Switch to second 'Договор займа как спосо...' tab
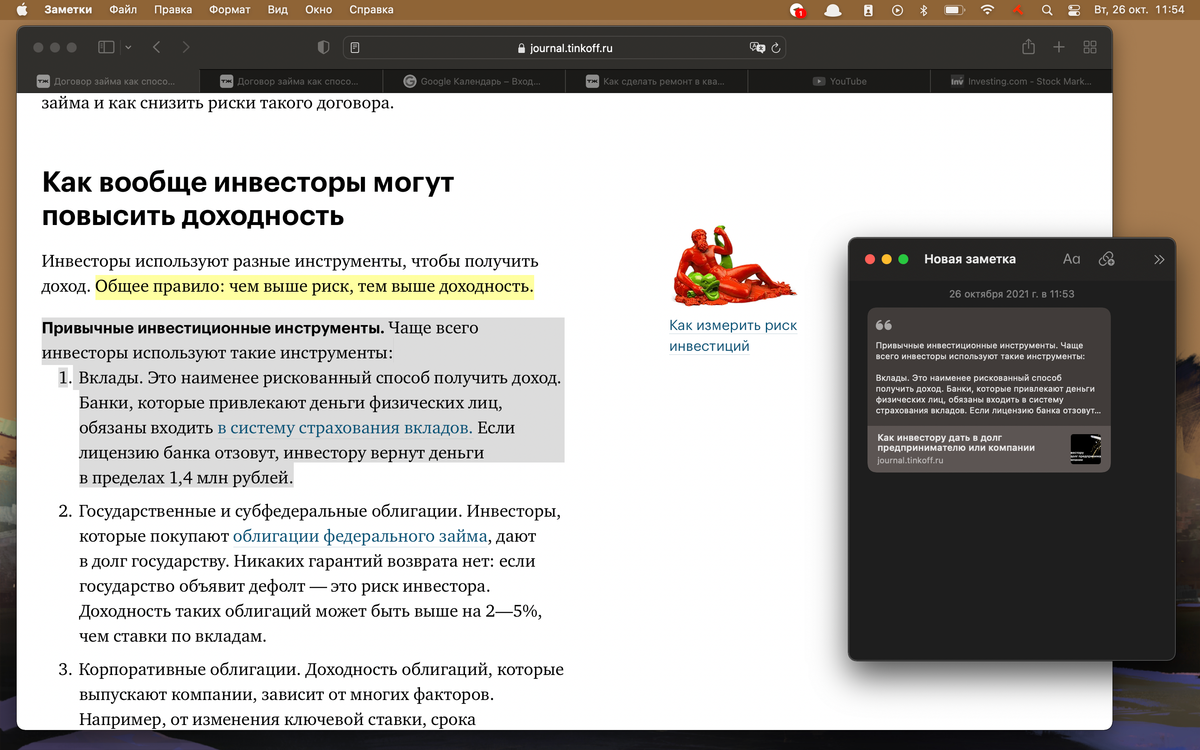 point(290,81)
